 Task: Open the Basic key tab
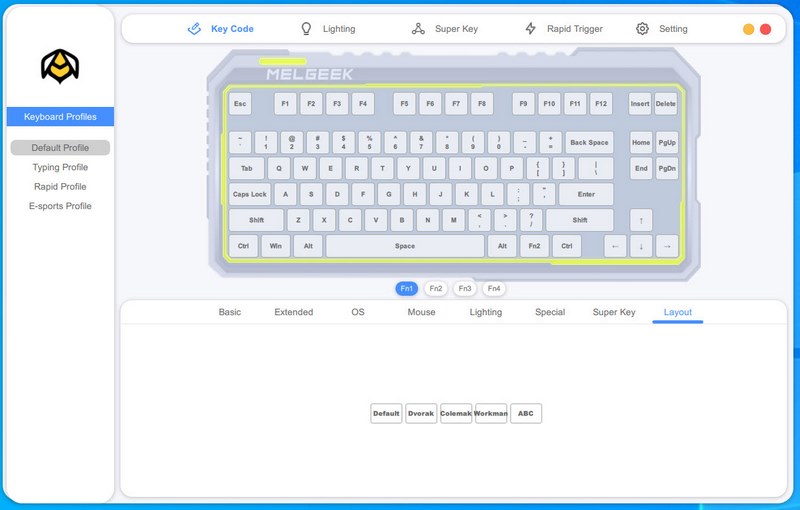point(230,312)
